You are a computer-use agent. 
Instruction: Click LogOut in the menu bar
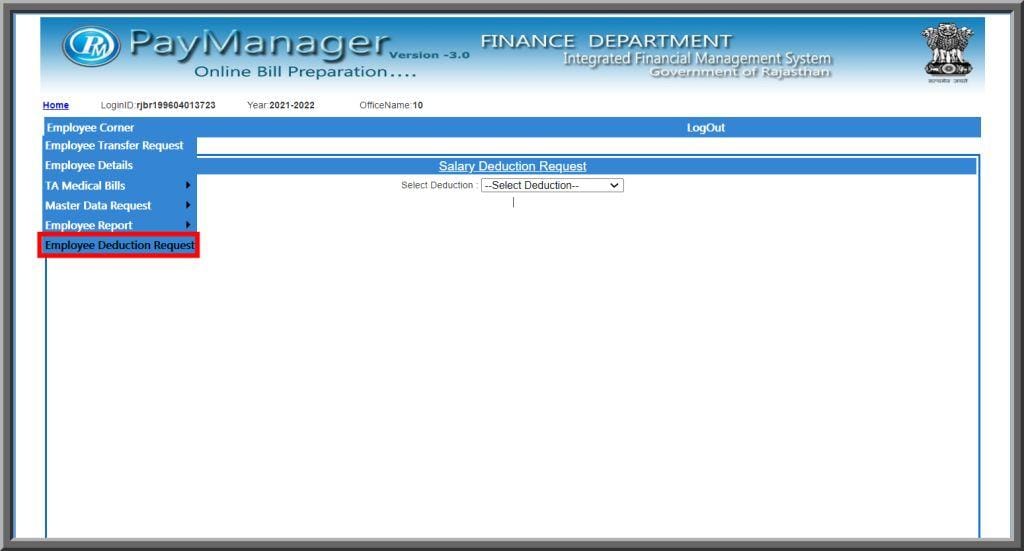click(705, 127)
